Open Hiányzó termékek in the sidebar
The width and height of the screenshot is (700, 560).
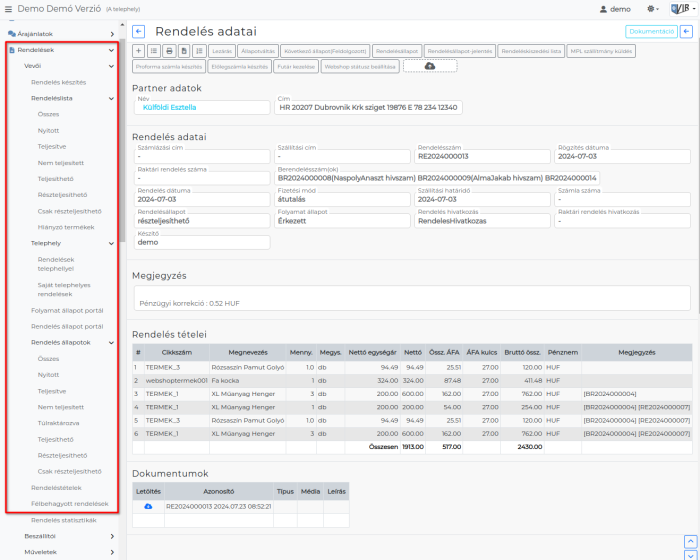point(65,227)
